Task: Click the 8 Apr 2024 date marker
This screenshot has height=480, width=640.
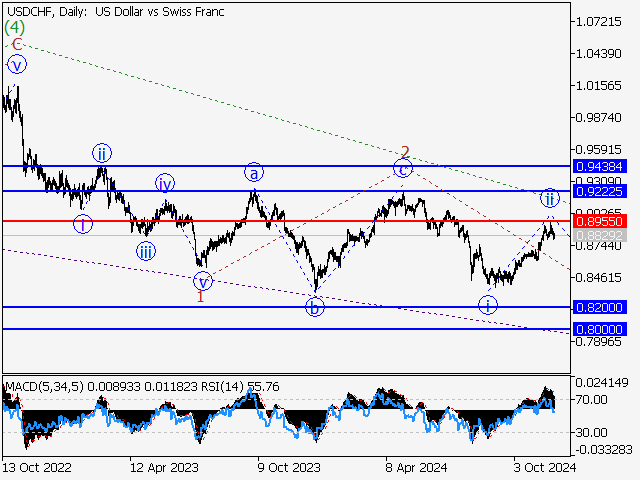Action: (x=414, y=467)
